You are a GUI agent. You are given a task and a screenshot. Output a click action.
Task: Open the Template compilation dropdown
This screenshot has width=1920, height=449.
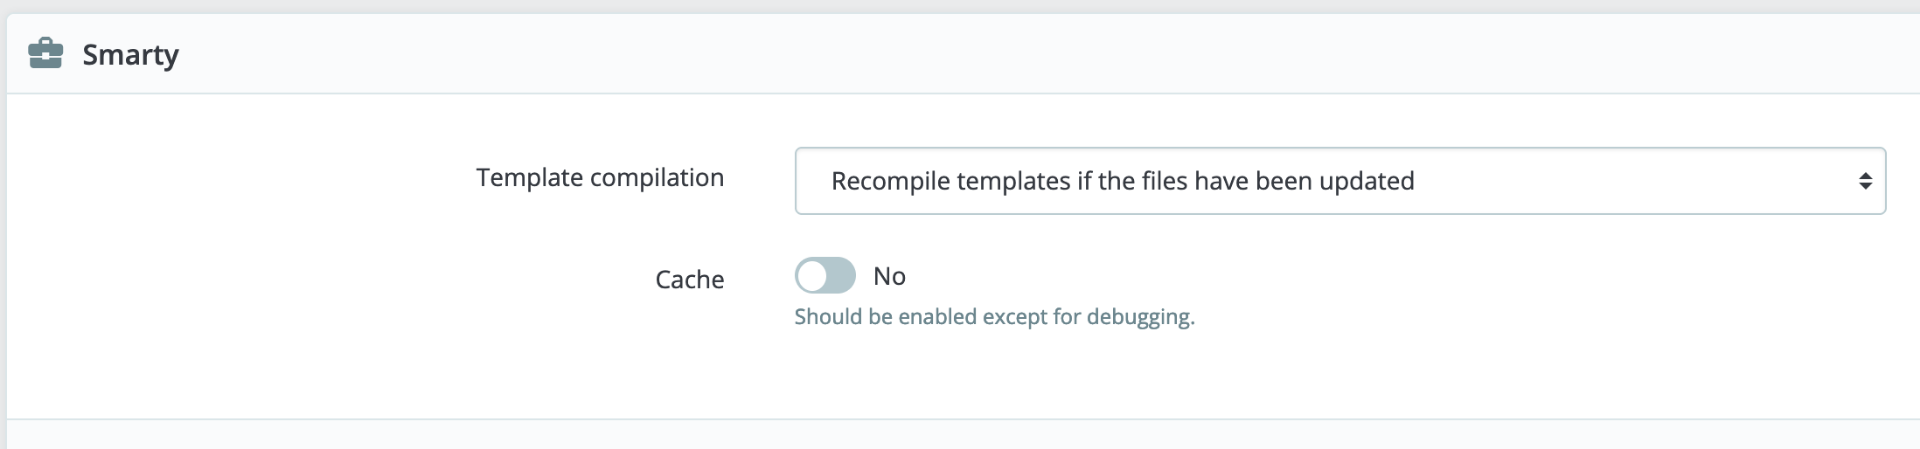click(x=1340, y=181)
